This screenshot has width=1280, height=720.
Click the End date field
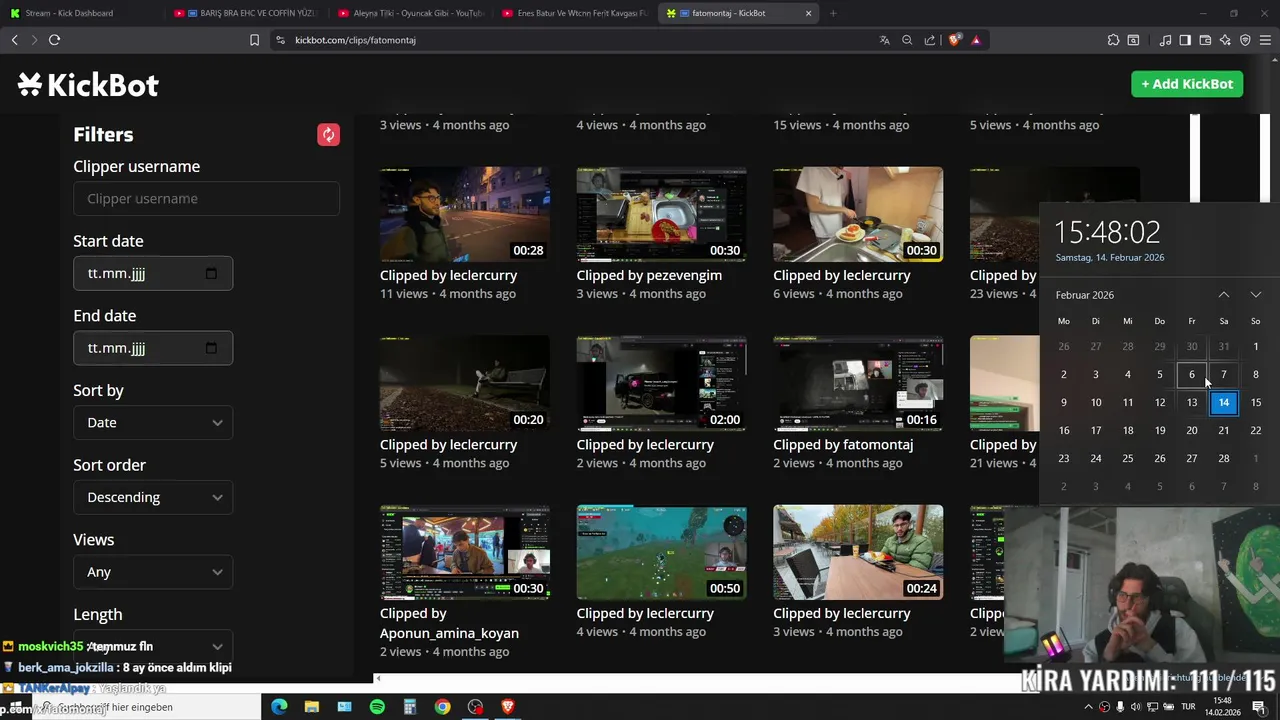tap(153, 348)
